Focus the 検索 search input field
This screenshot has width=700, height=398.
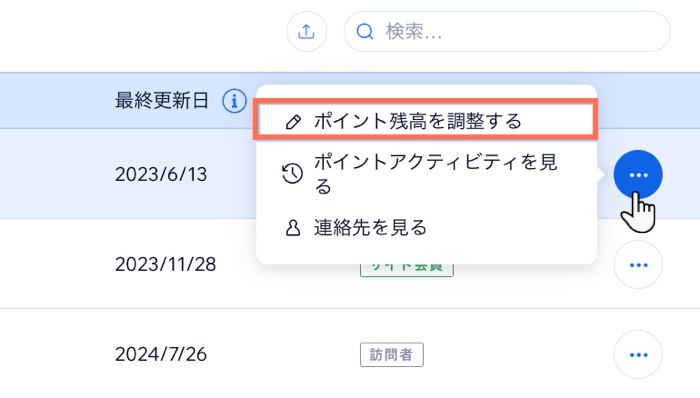point(507,32)
